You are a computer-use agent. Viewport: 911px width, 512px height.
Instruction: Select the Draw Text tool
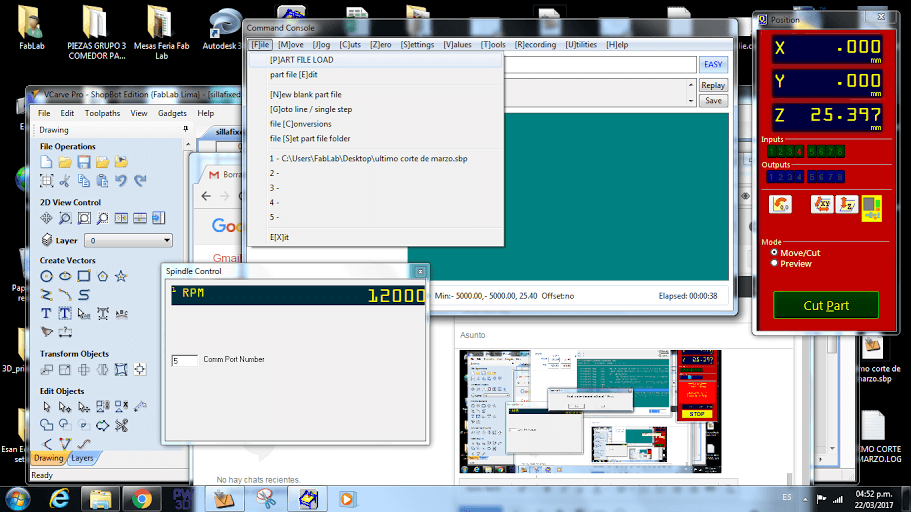(46, 313)
